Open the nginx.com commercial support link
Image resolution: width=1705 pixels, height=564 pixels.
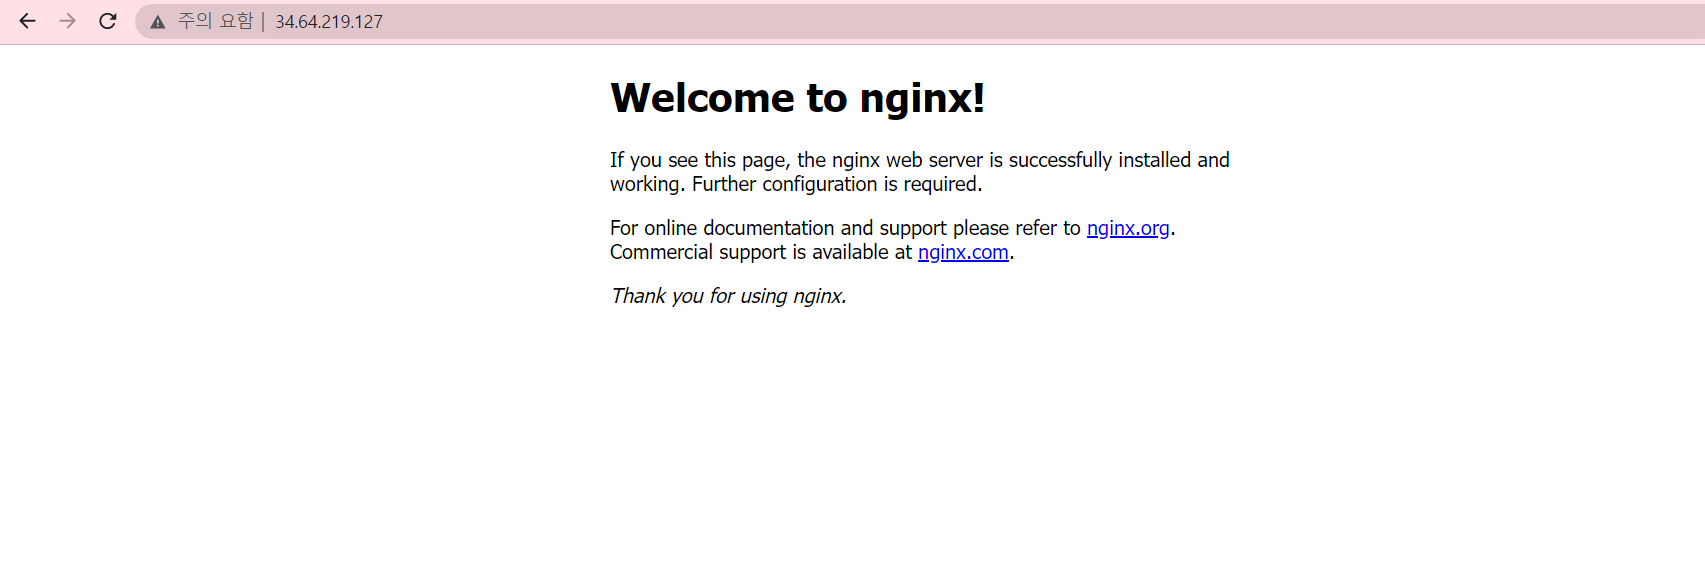(963, 252)
